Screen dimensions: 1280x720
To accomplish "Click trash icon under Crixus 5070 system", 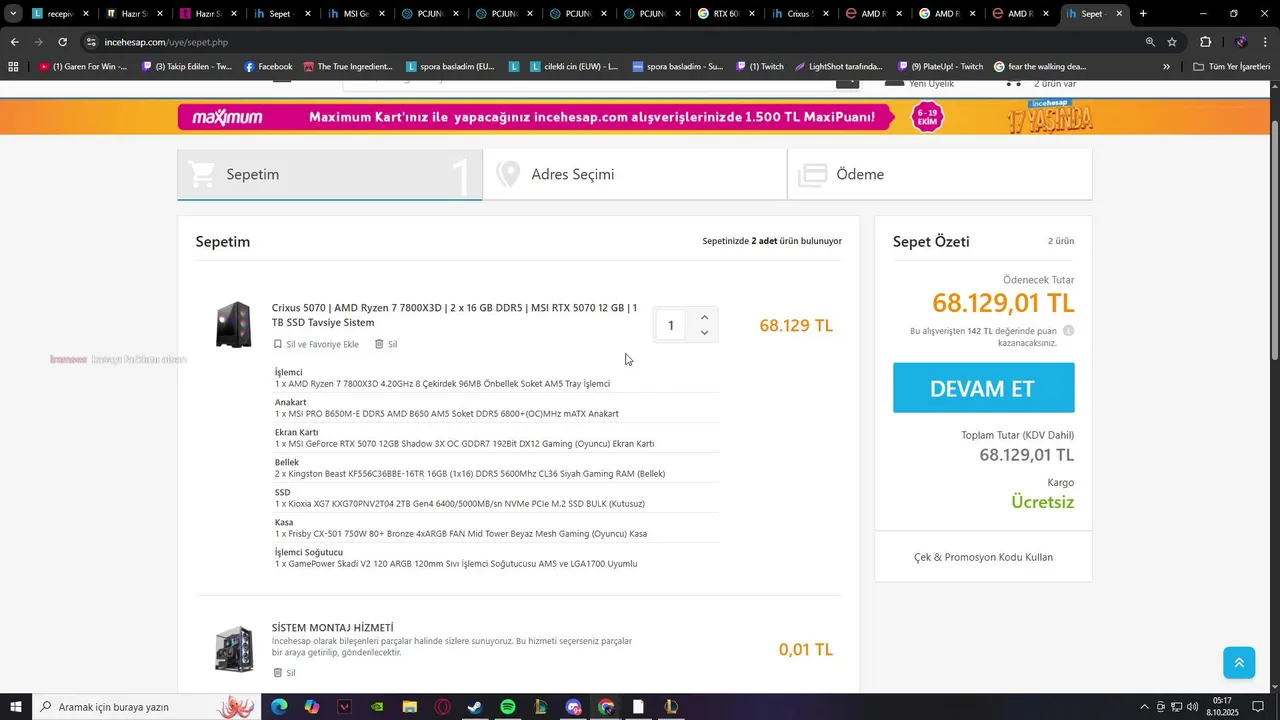I will pyautogui.click(x=379, y=344).
